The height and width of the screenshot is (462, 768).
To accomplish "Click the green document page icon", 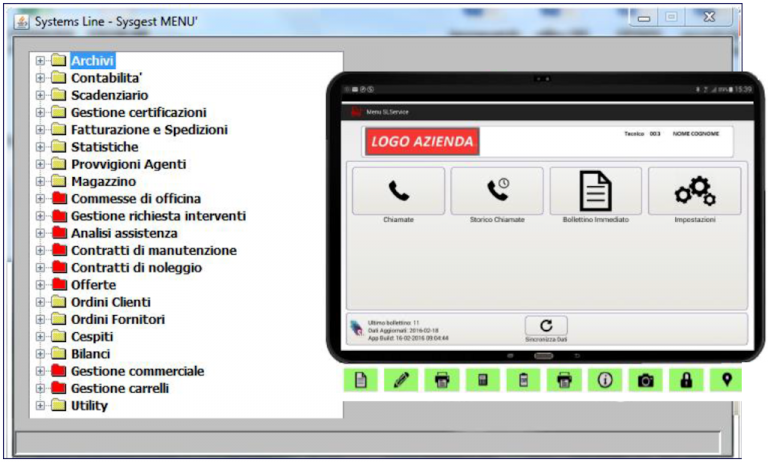I will click(360, 380).
